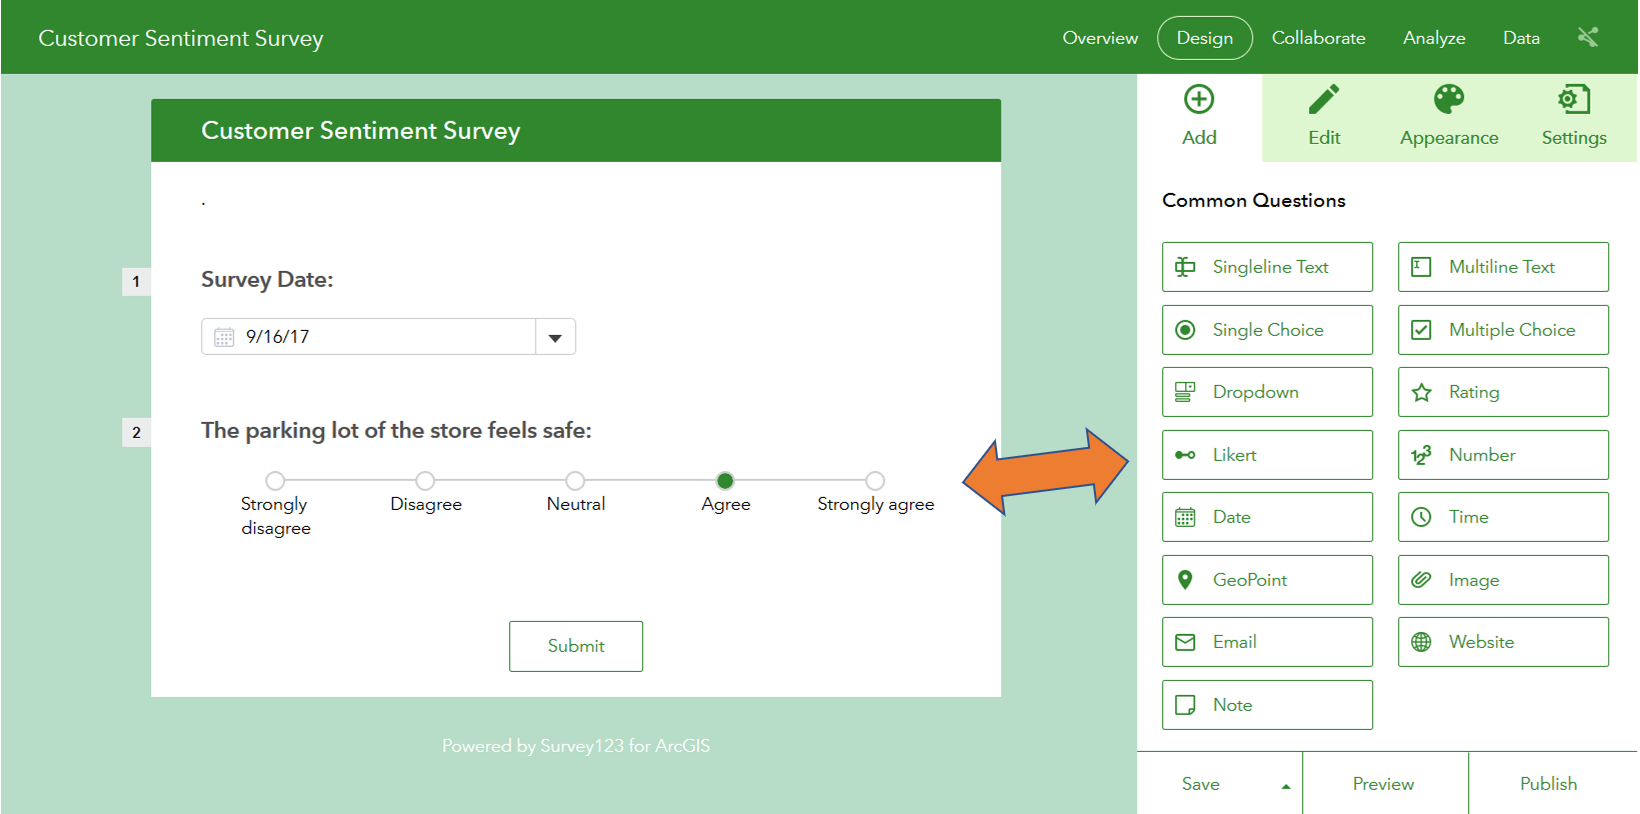Click the share icon in header
The height and width of the screenshot is (814, 1640).
1588,38
